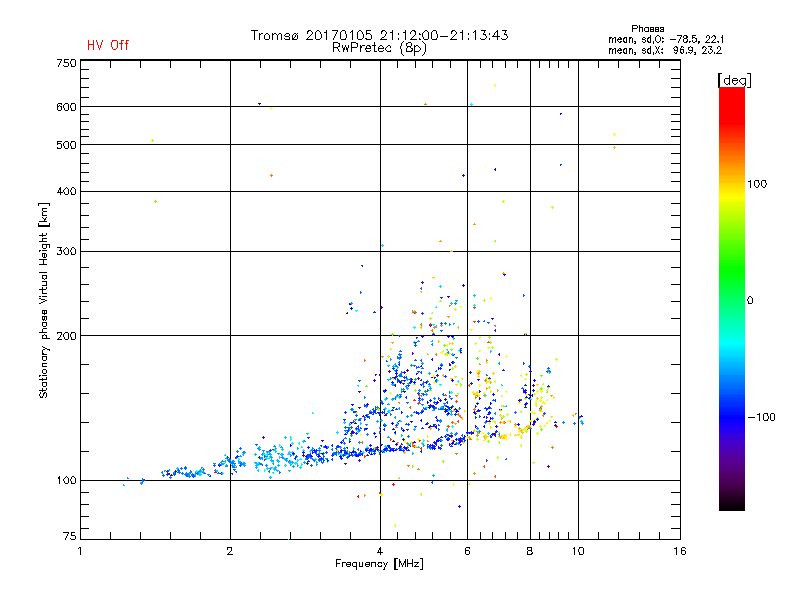Click the 'RwPretec (8p)' subtitle
The width and height of the screenshot is (800, 600).
click(379, 48)
